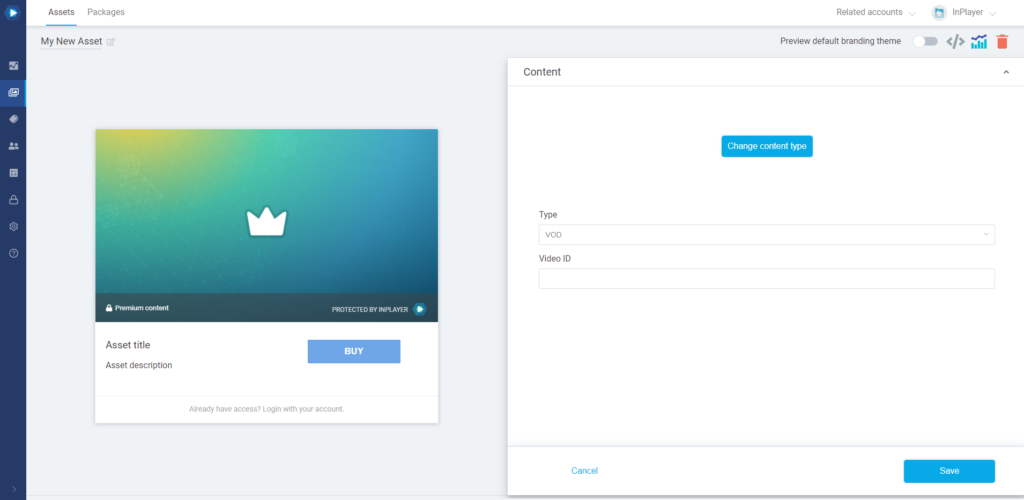The height and width of the screenshot is (500, 1024).
Task: Click the Cancel link
Action: [x=584, y=471]
